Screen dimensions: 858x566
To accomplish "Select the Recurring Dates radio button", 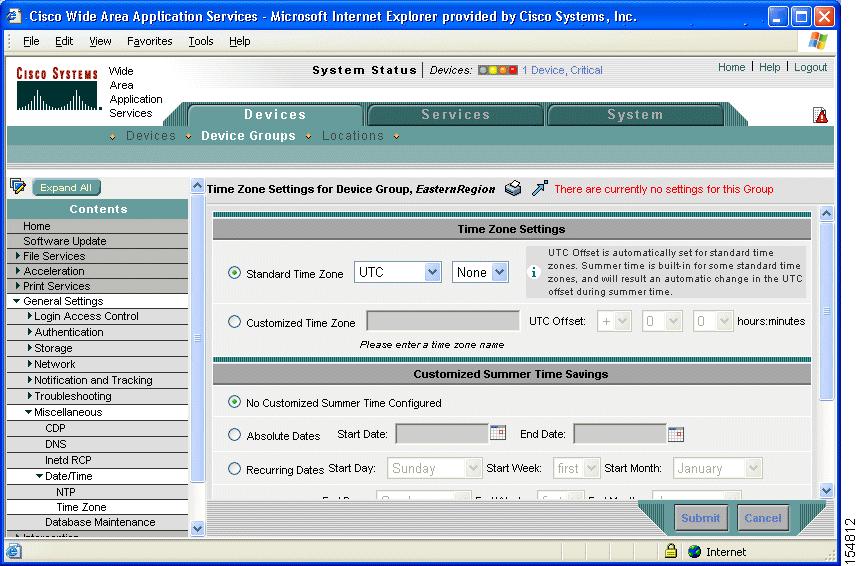I will pyautogui.click(x=234, y=469).
